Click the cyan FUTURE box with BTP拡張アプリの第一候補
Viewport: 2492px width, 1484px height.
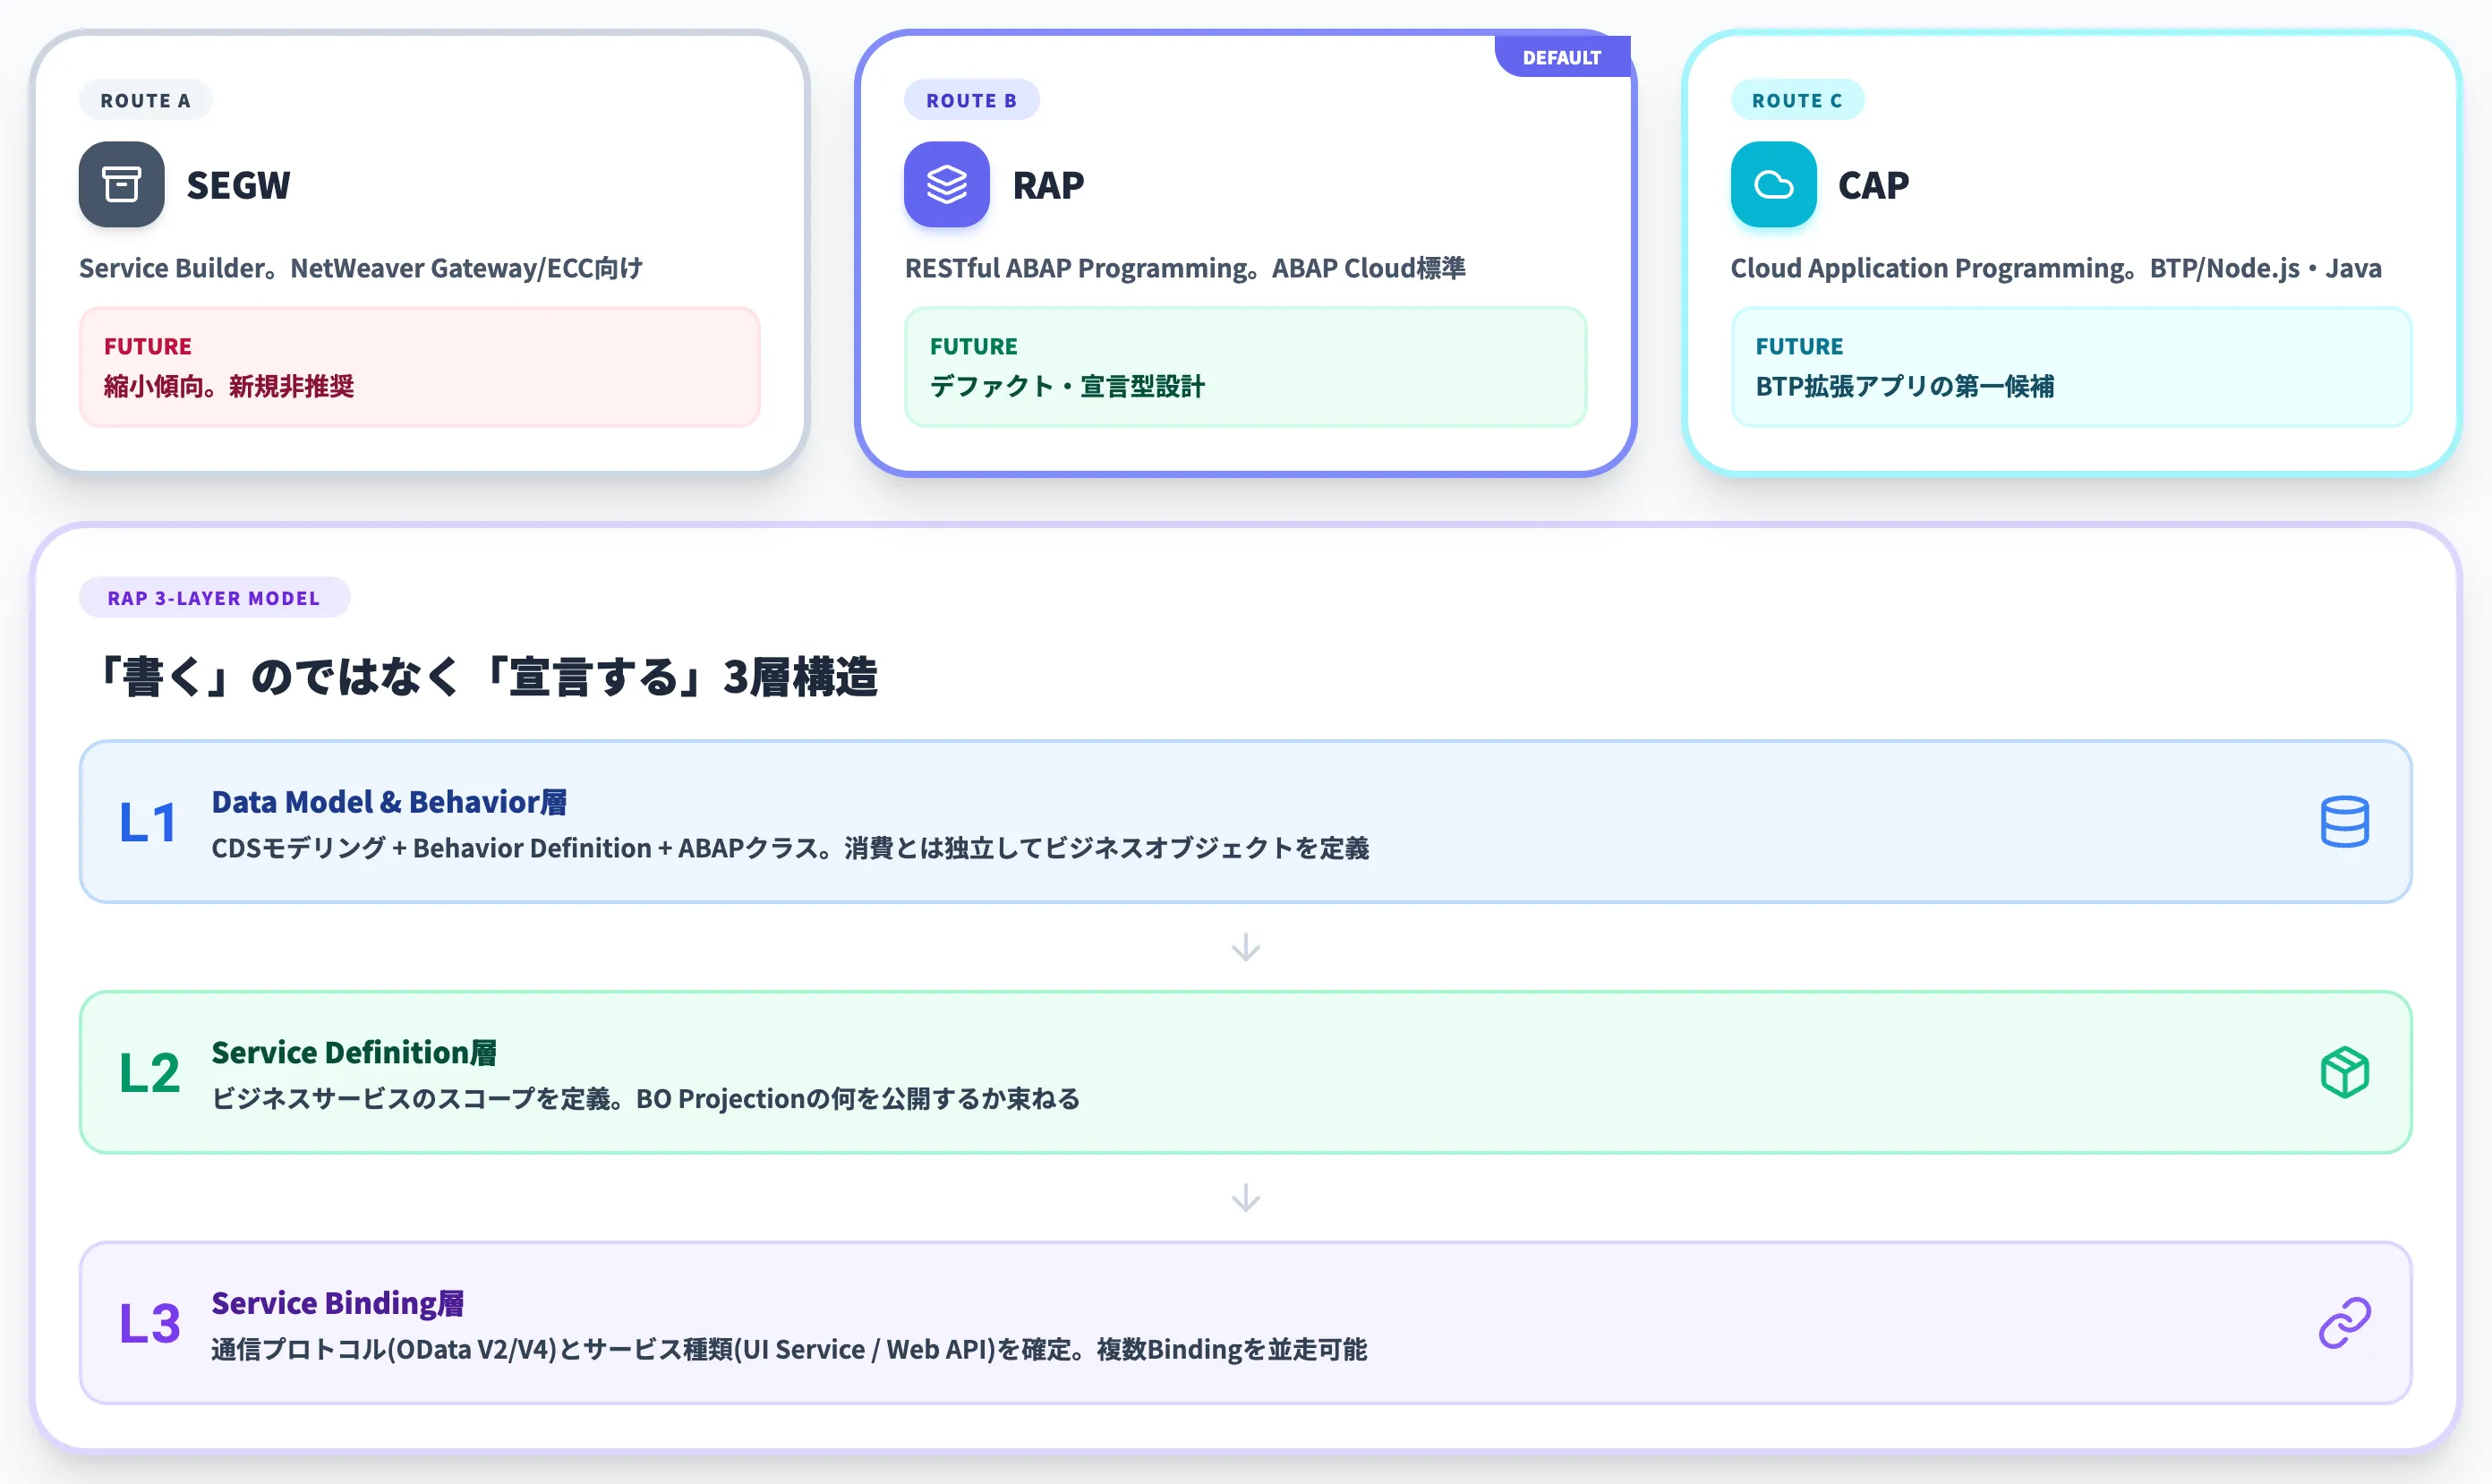(2071, 367)
